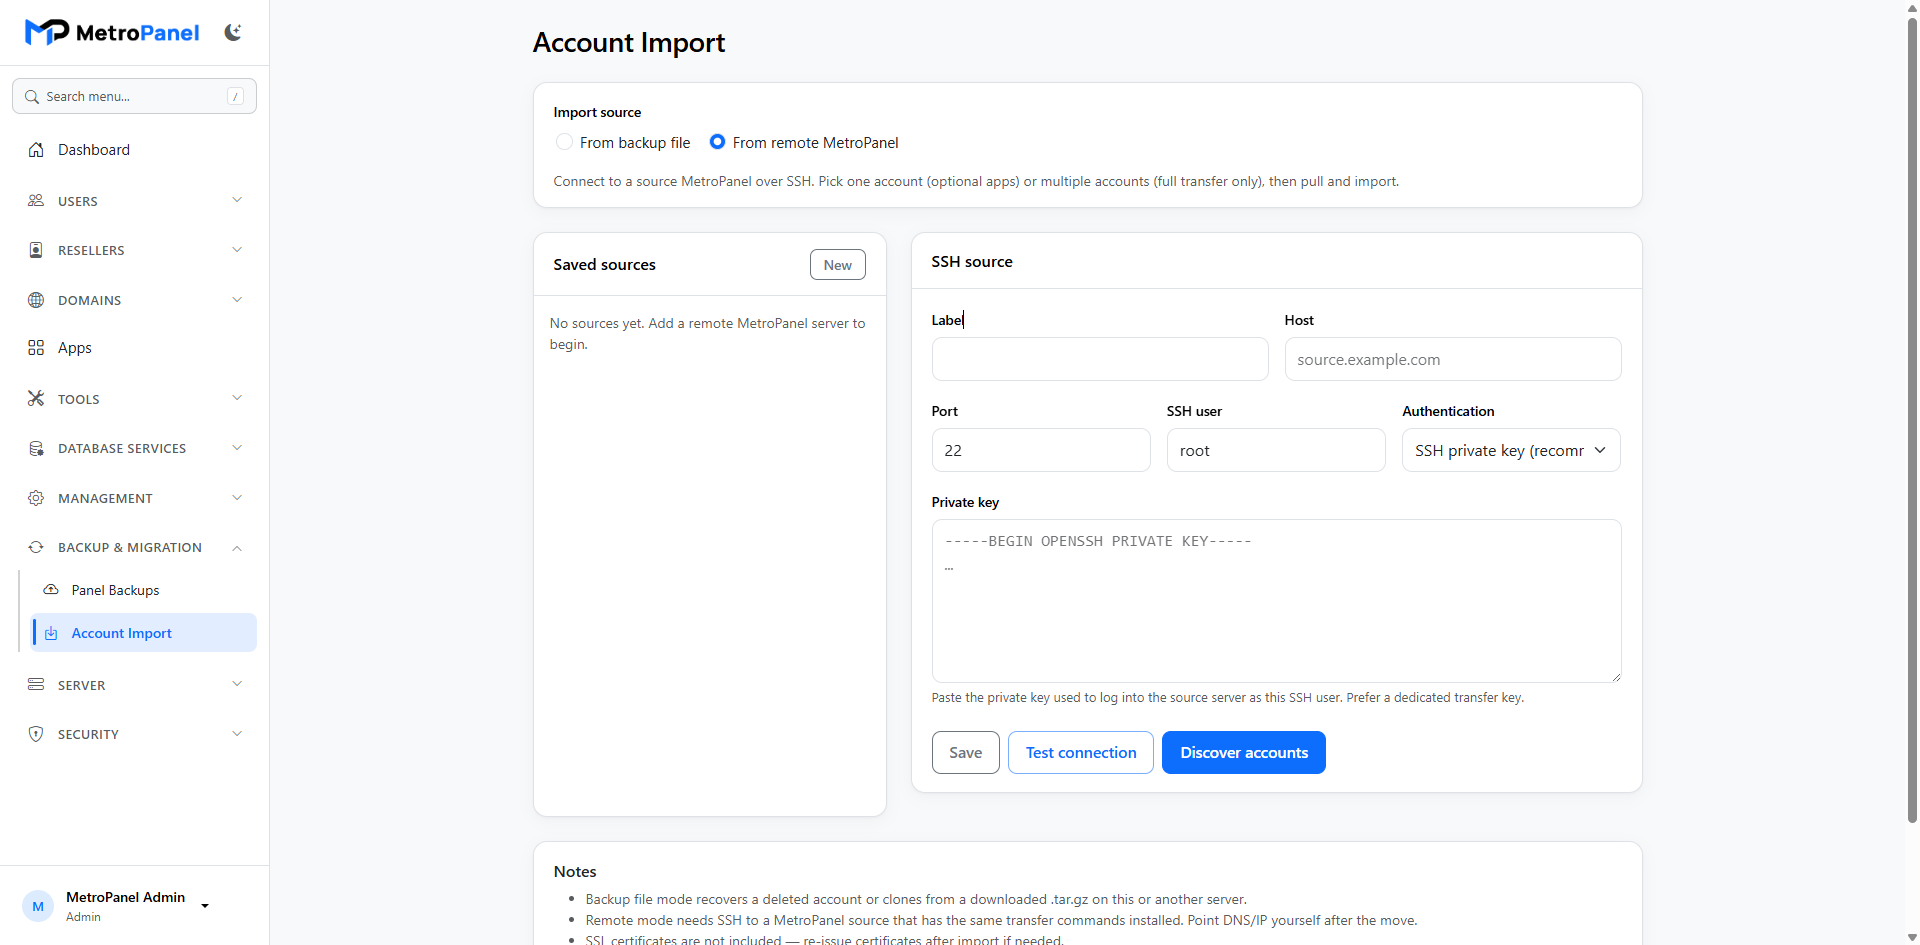Click the Account Import page heading
Image resolution: width=1920 pixels, height=945 pixels.
coord(629,43)
